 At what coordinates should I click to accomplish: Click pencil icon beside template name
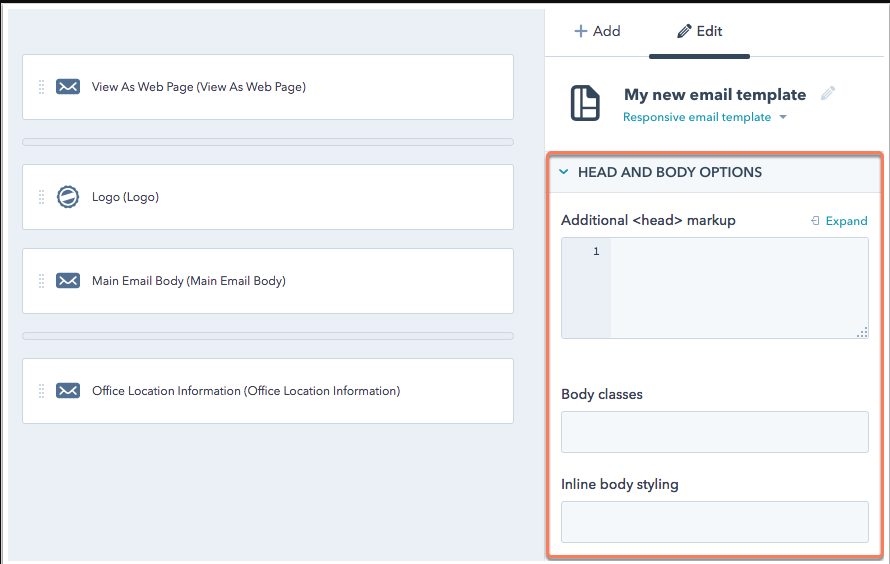(x=828, y=94)
